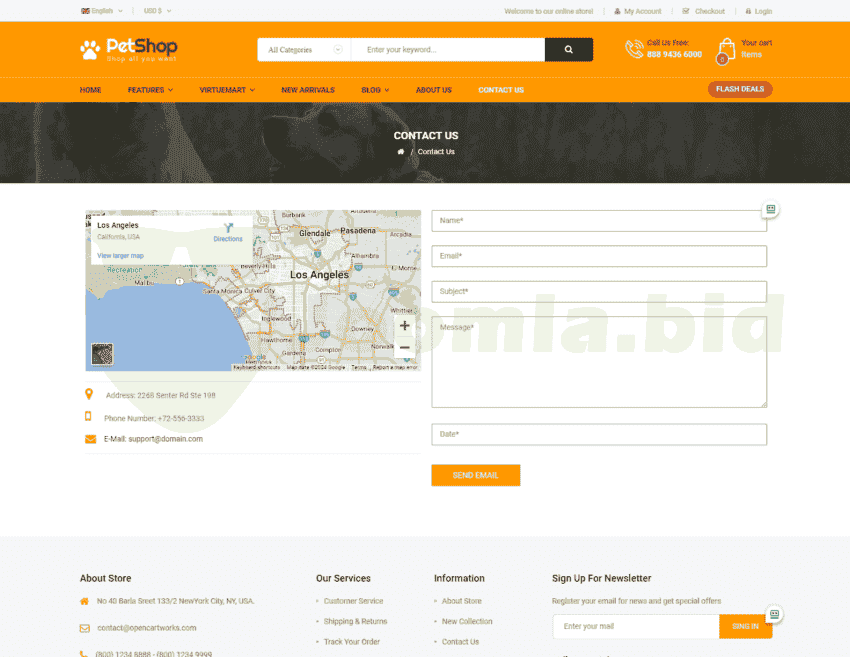Expand the All Categories dropdown
This screenshot has width=850, height=657.
coord(304,50)
